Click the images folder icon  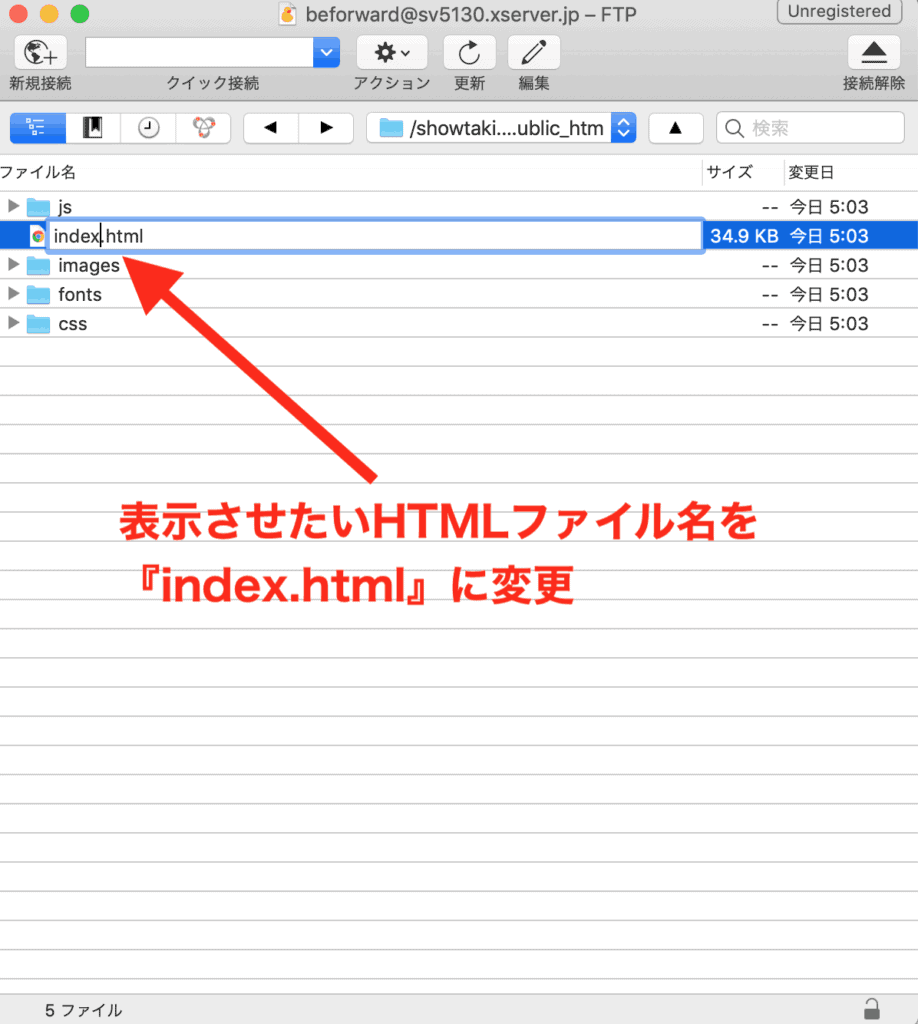38,265
